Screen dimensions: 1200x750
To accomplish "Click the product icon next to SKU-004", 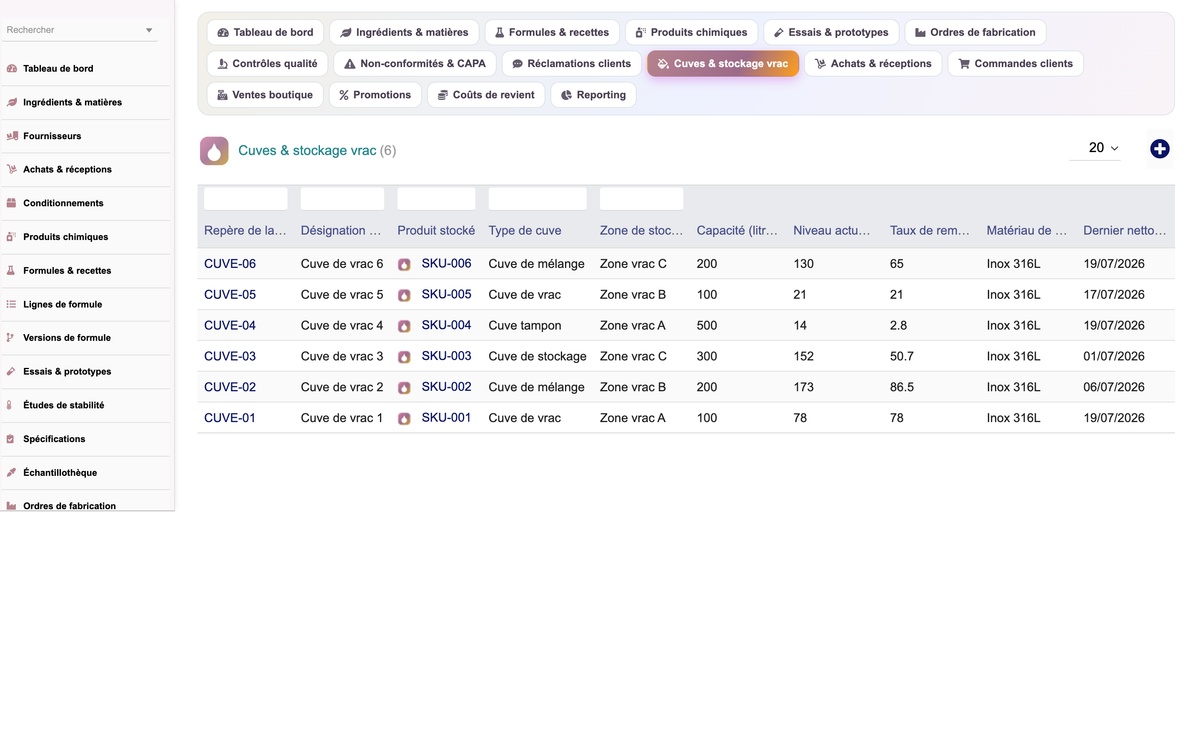I will click(x=404, y=326).
